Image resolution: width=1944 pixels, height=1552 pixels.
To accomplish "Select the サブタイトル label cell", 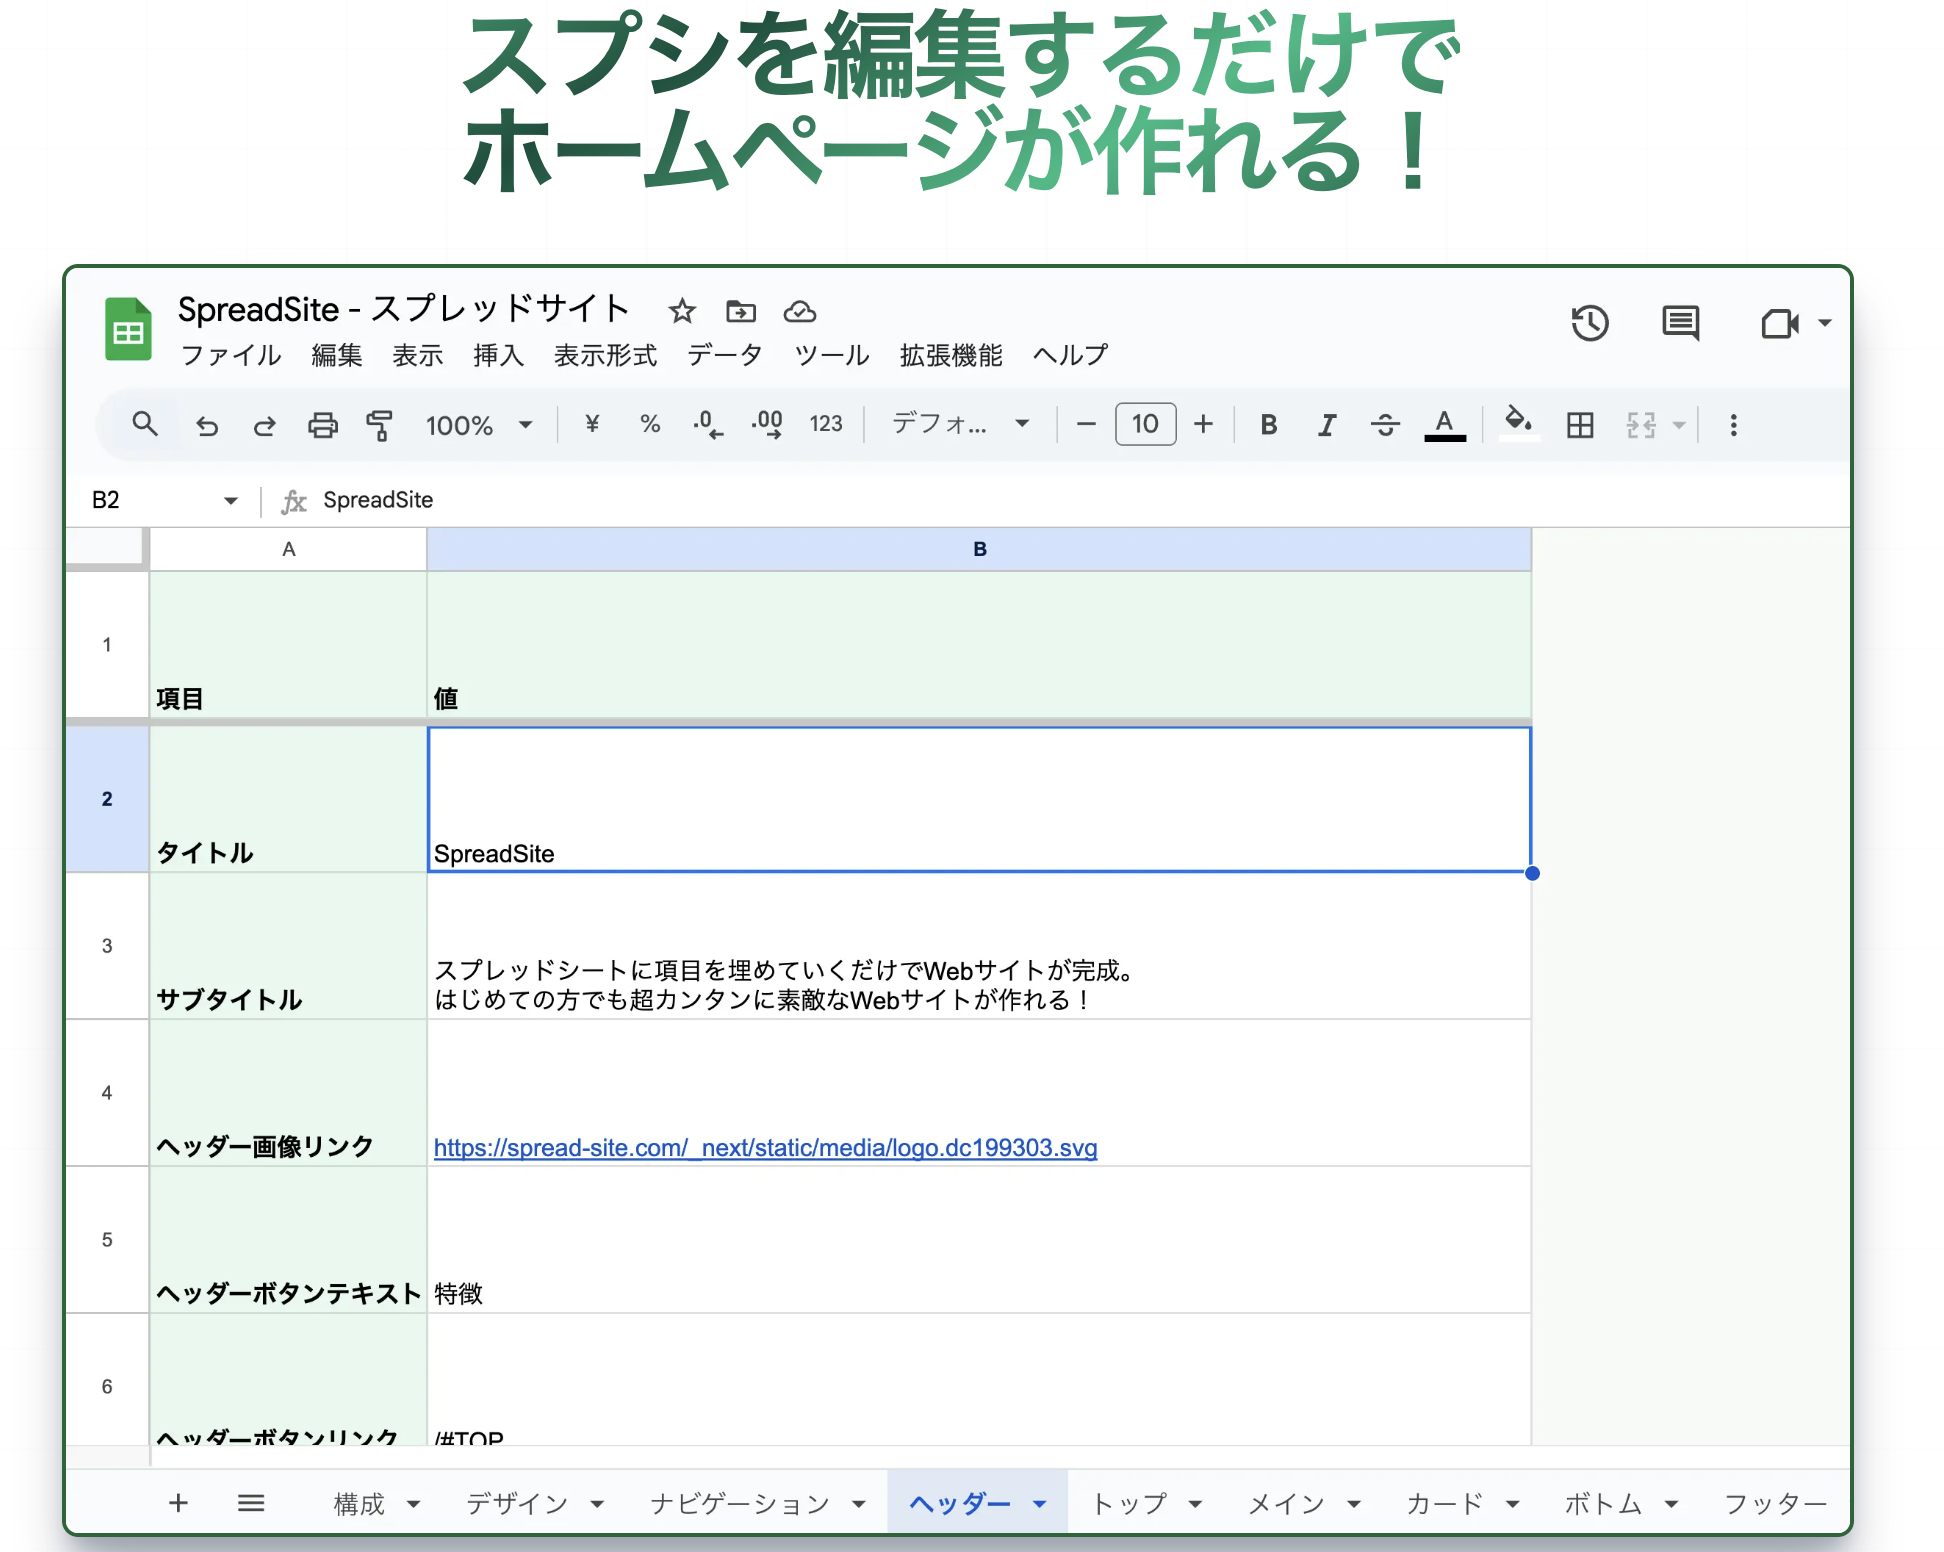I will (x=289, y=946).
